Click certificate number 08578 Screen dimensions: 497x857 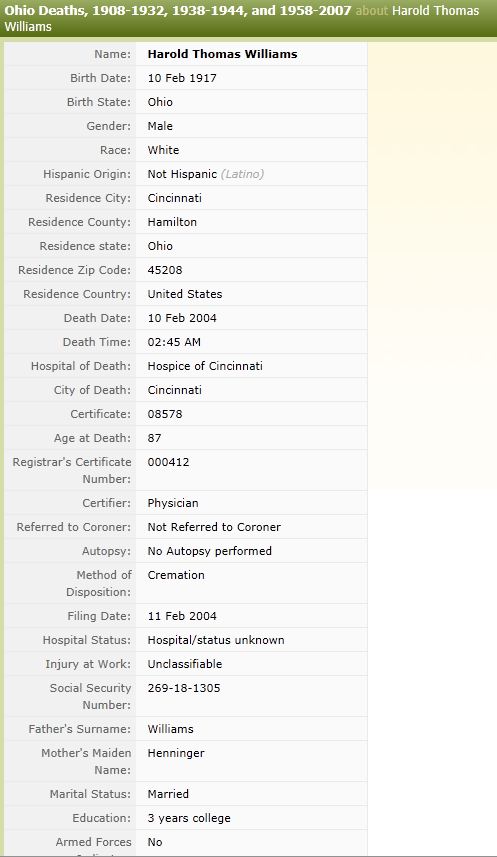(165, 414)
